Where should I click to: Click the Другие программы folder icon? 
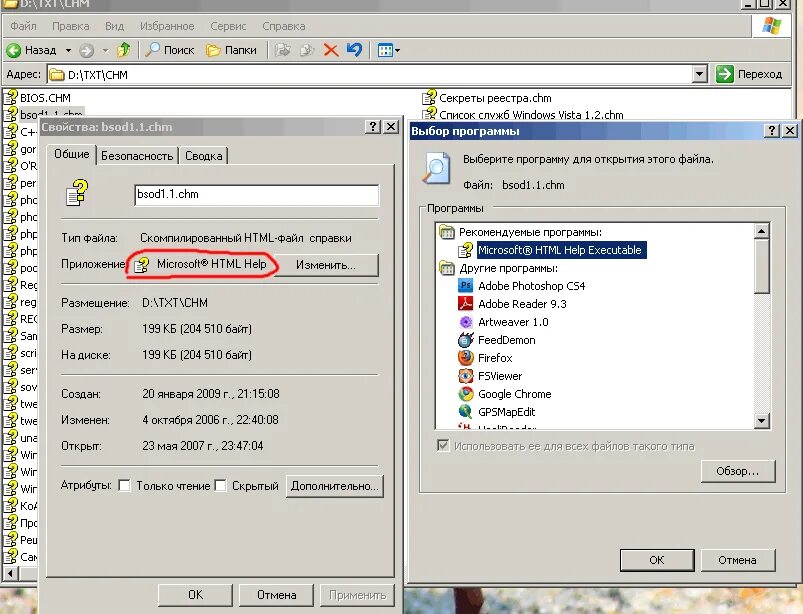coord(447,268)
